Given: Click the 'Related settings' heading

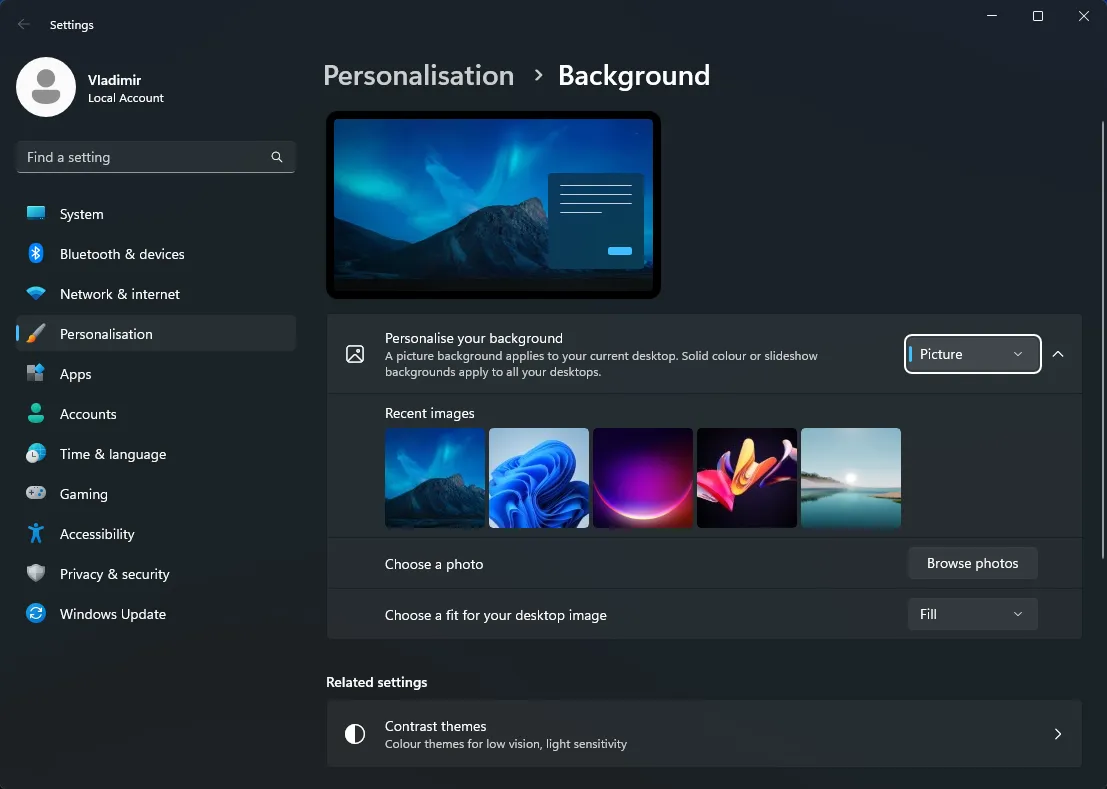Looking at the screenshot, I should 376,682.
